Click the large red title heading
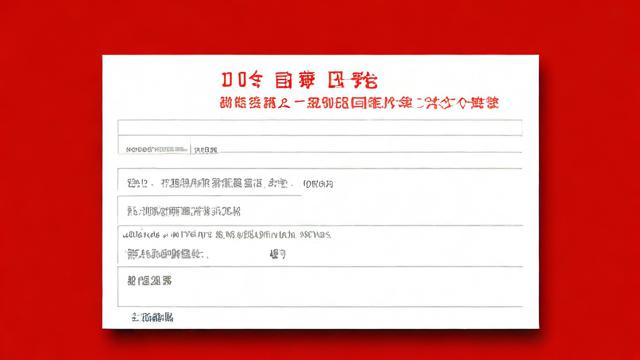 pos(300,80)
